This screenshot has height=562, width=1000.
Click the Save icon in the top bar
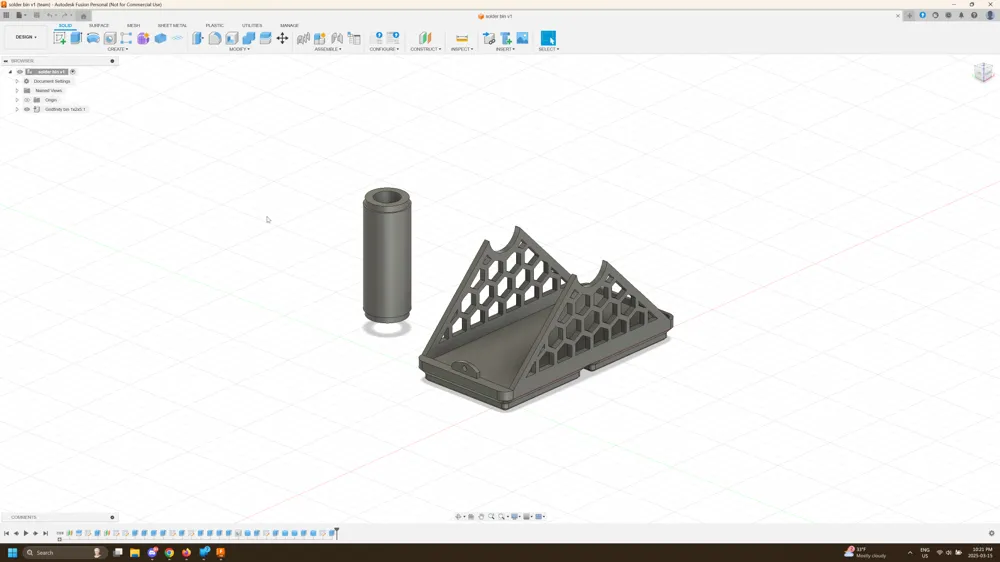tap(36, 15)
